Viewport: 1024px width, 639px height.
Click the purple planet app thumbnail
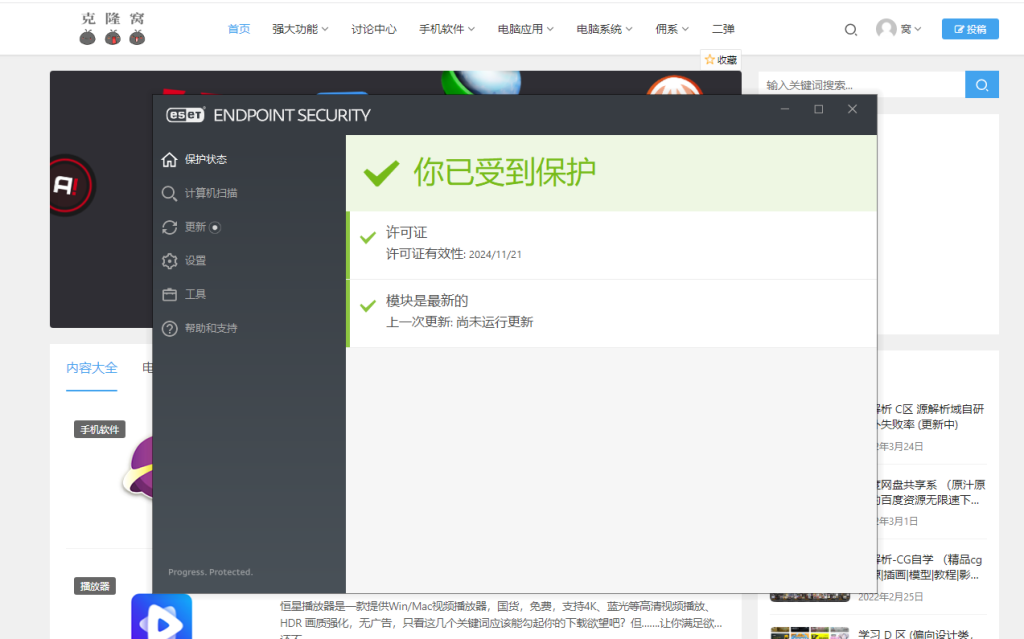point(138,470)
